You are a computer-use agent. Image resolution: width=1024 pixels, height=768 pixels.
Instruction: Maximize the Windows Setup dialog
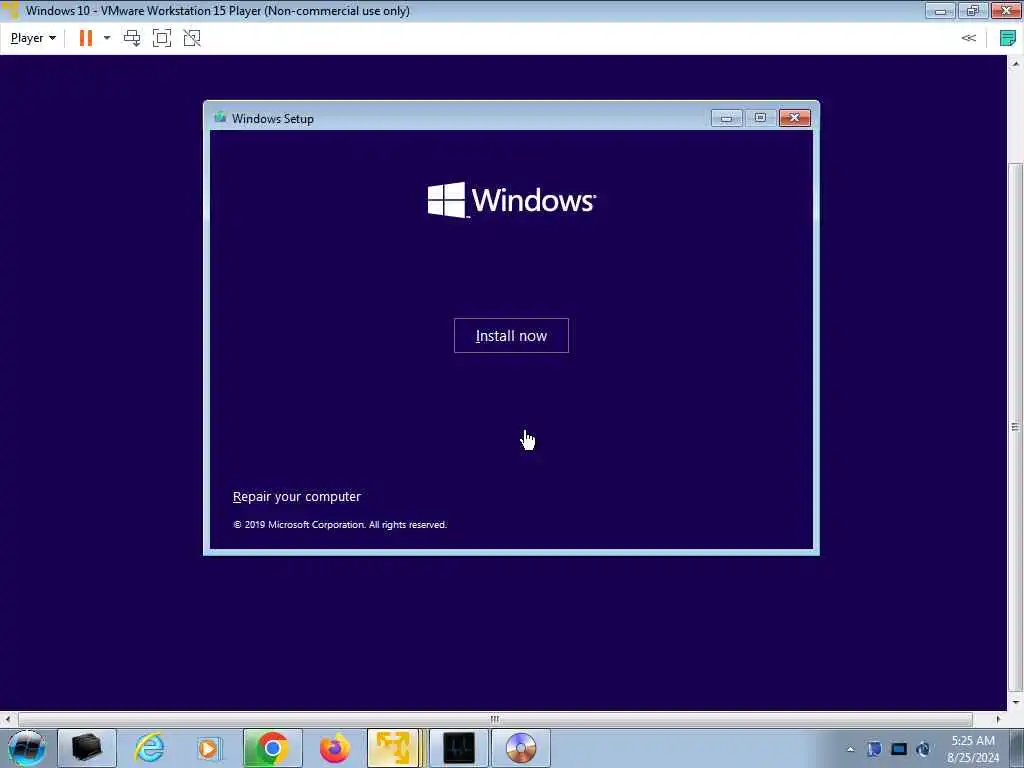[760, 118]
